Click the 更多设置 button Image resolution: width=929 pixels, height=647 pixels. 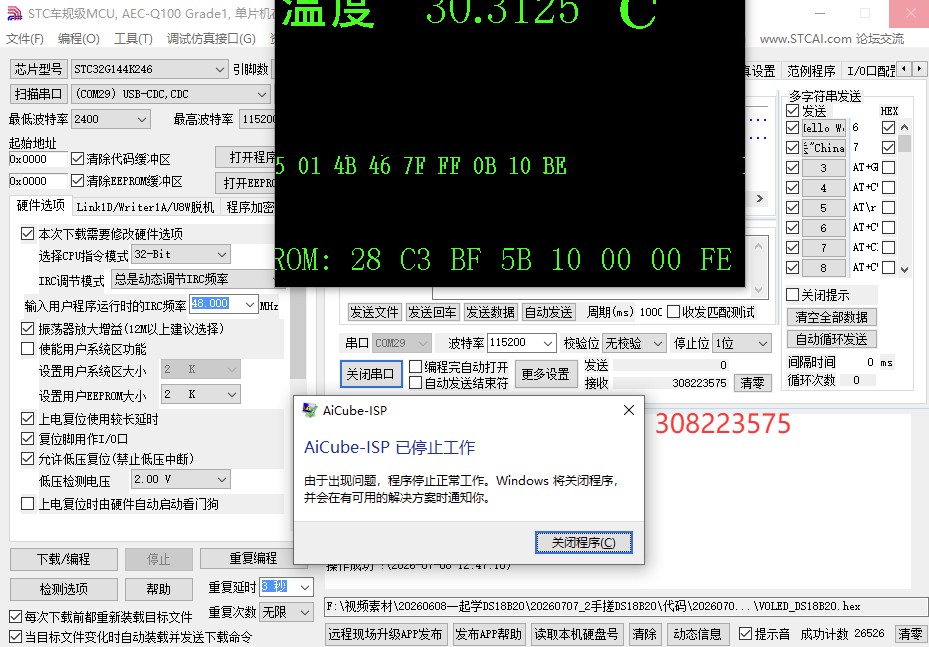coord(546,374)
